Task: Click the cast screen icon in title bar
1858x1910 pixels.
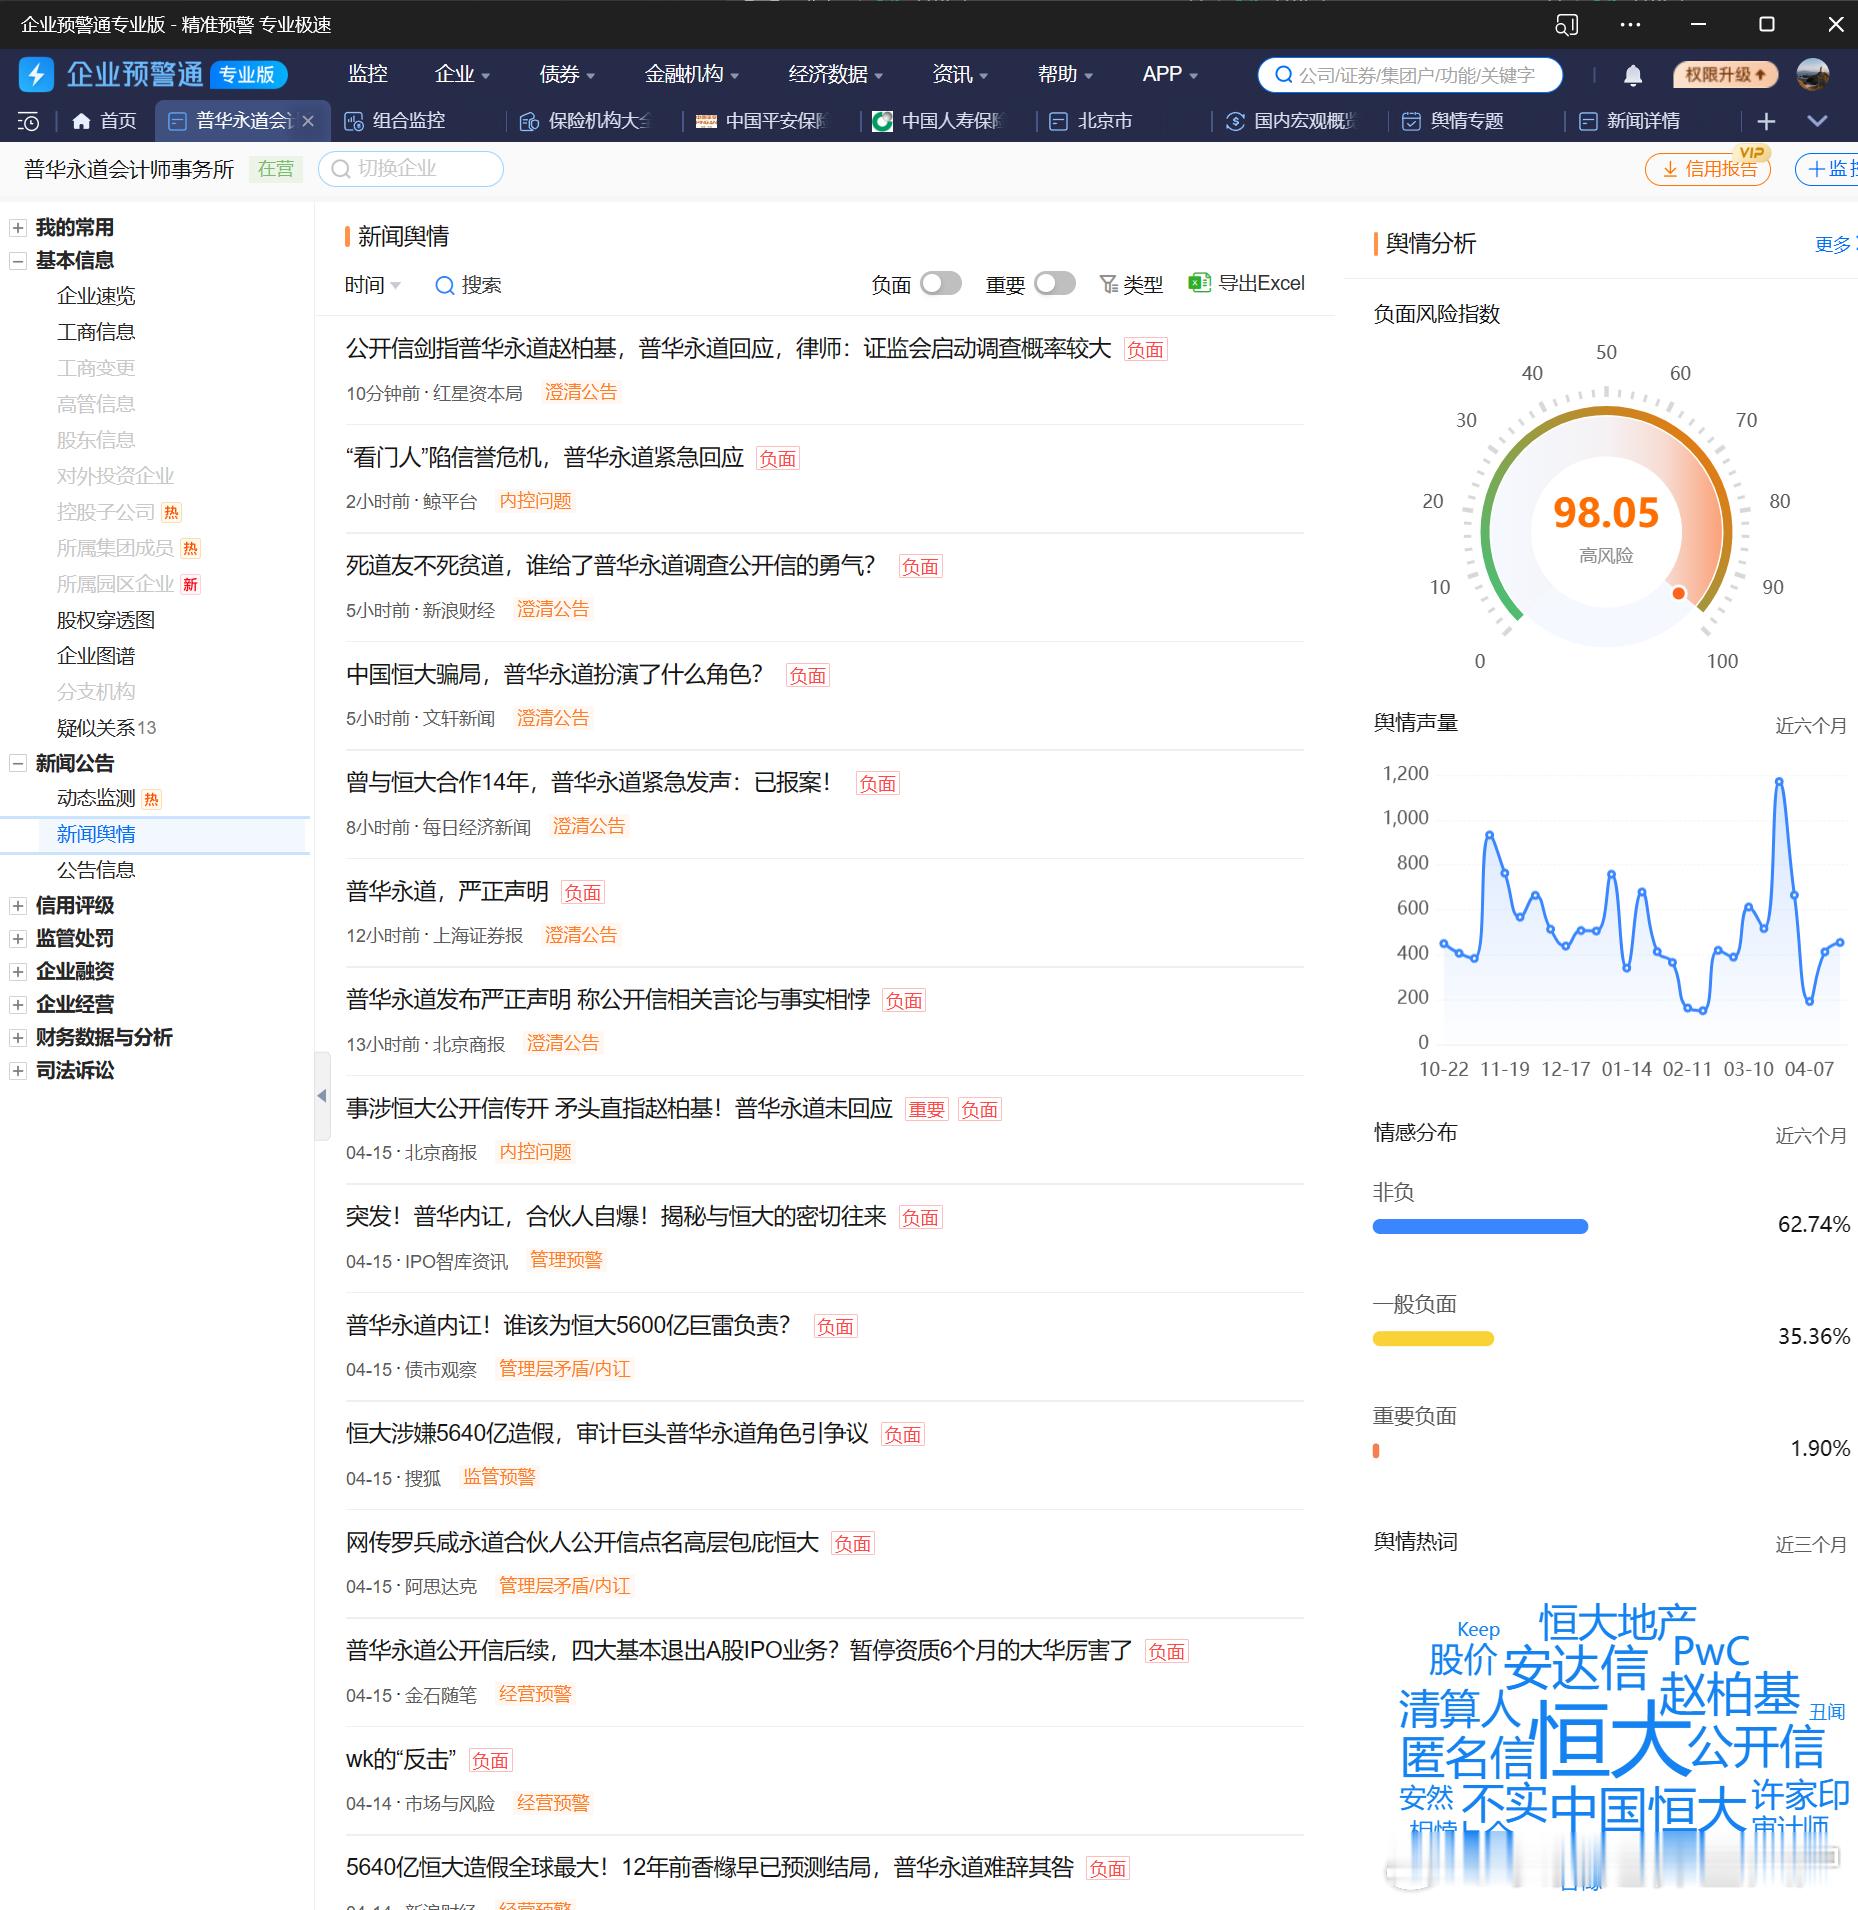Action: click(x=1567, y=25)
